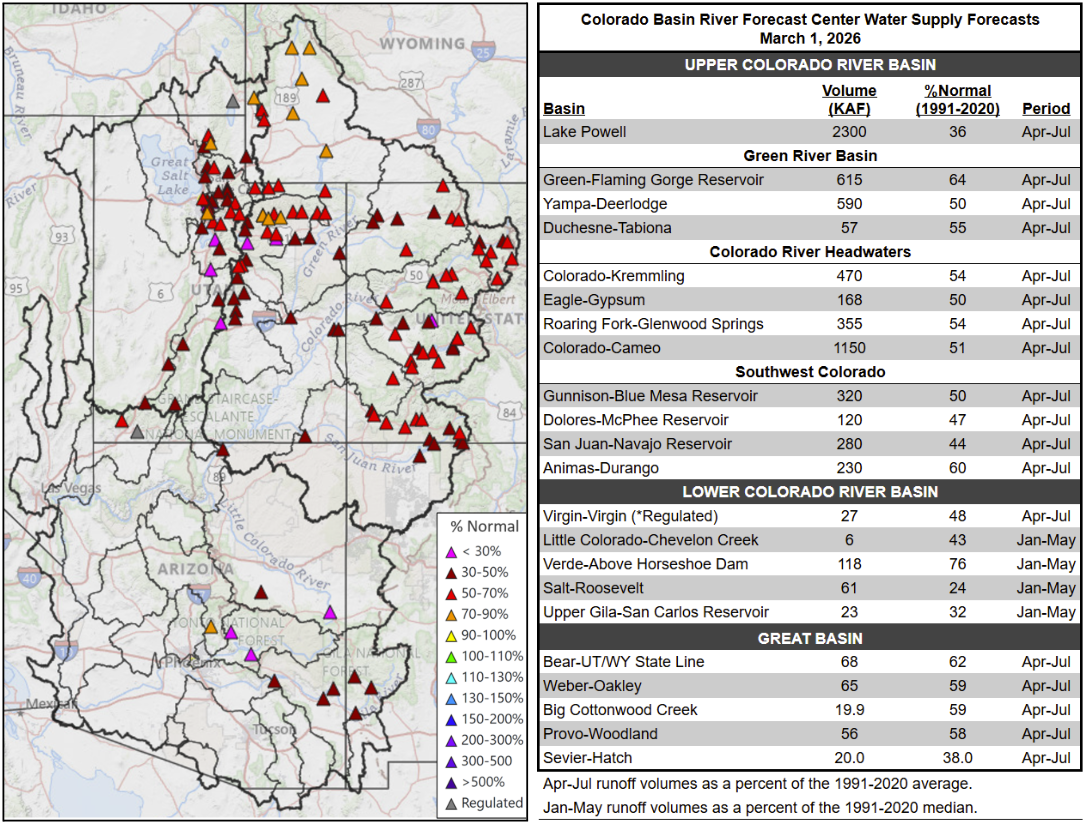Click the GREAT BASIN section header
This screenshot has height=824, width=1086.
pos(810,637)
